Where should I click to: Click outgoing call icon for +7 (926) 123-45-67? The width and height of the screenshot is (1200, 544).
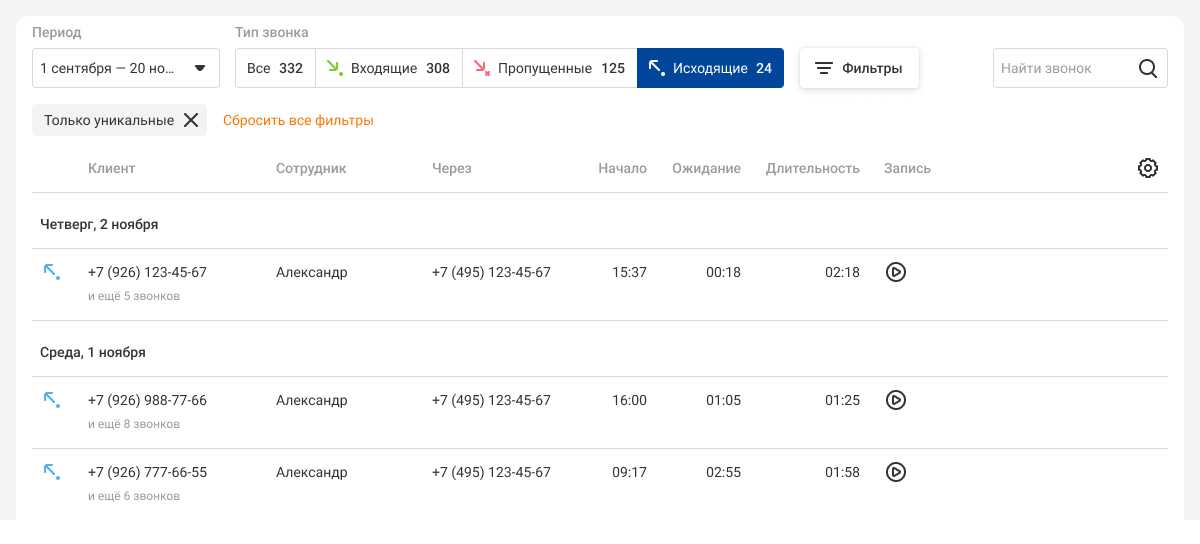point(51,272)
